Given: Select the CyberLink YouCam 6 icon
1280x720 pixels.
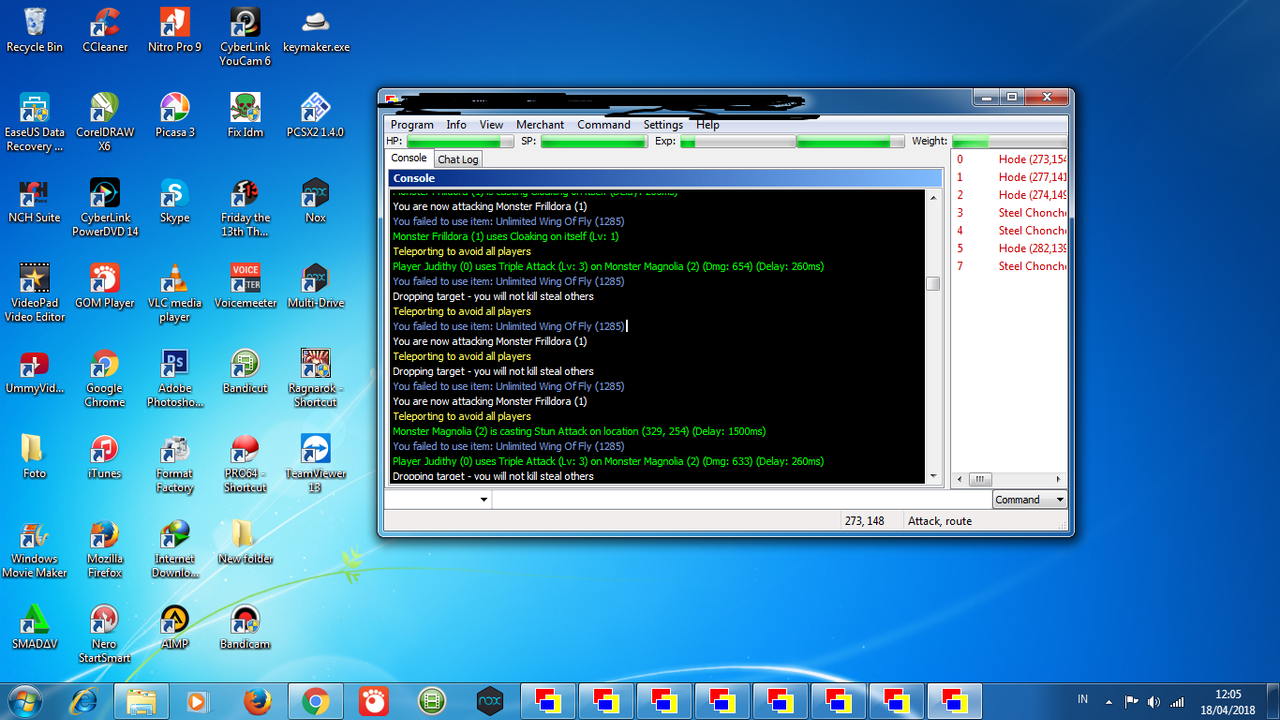Looking at the screenshot, I should 245,37.
